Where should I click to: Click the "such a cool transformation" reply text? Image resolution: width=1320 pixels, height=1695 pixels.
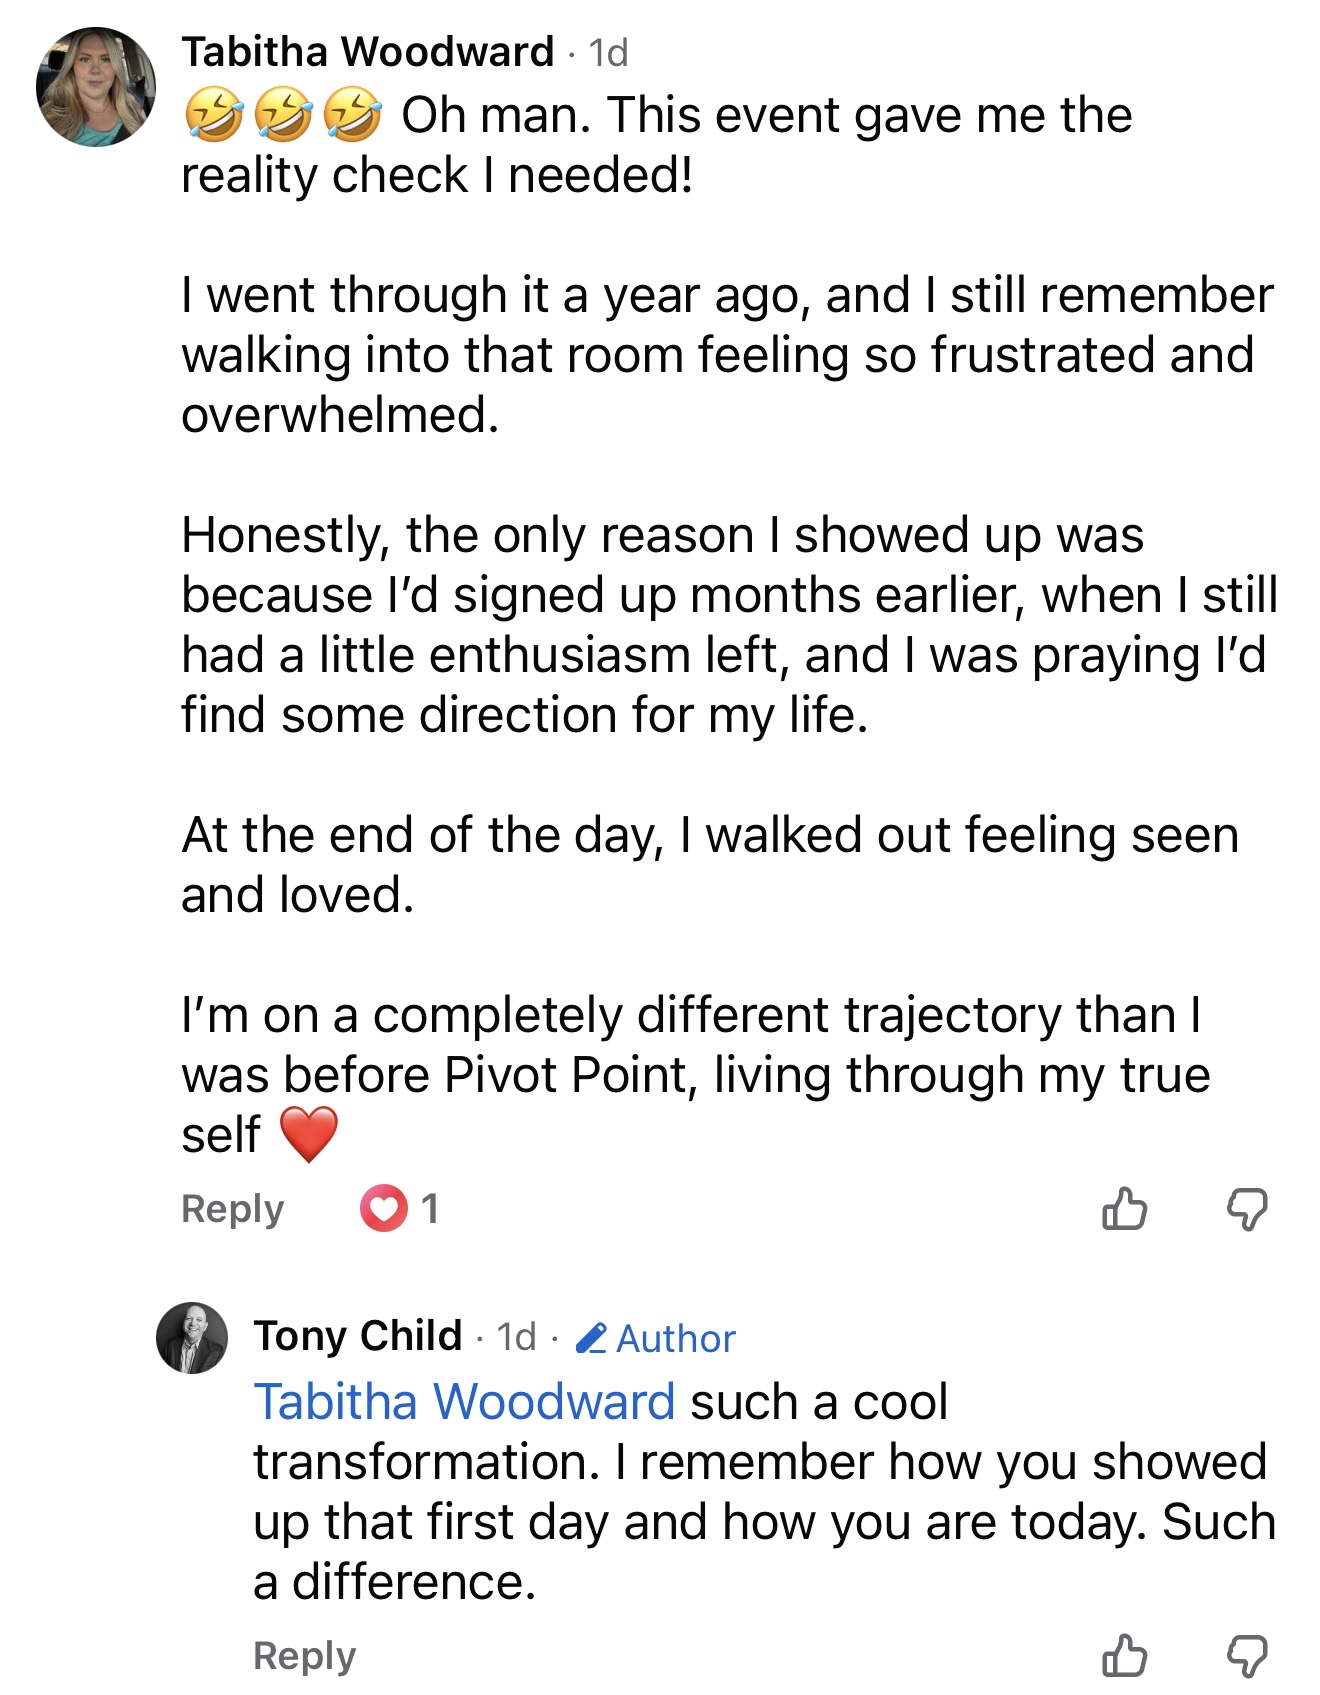760,1492
